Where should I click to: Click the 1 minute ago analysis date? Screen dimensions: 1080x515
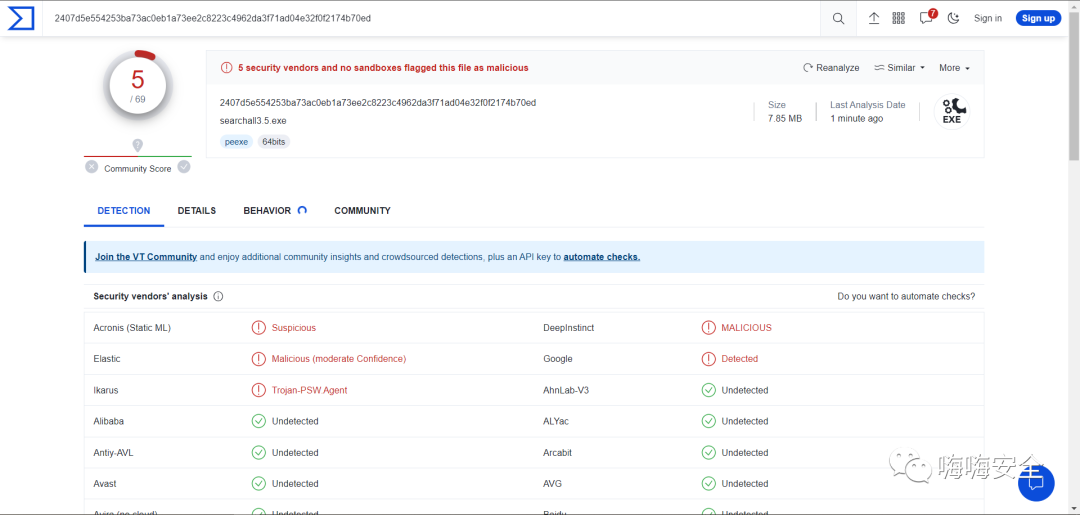click(x=856, y=118)
